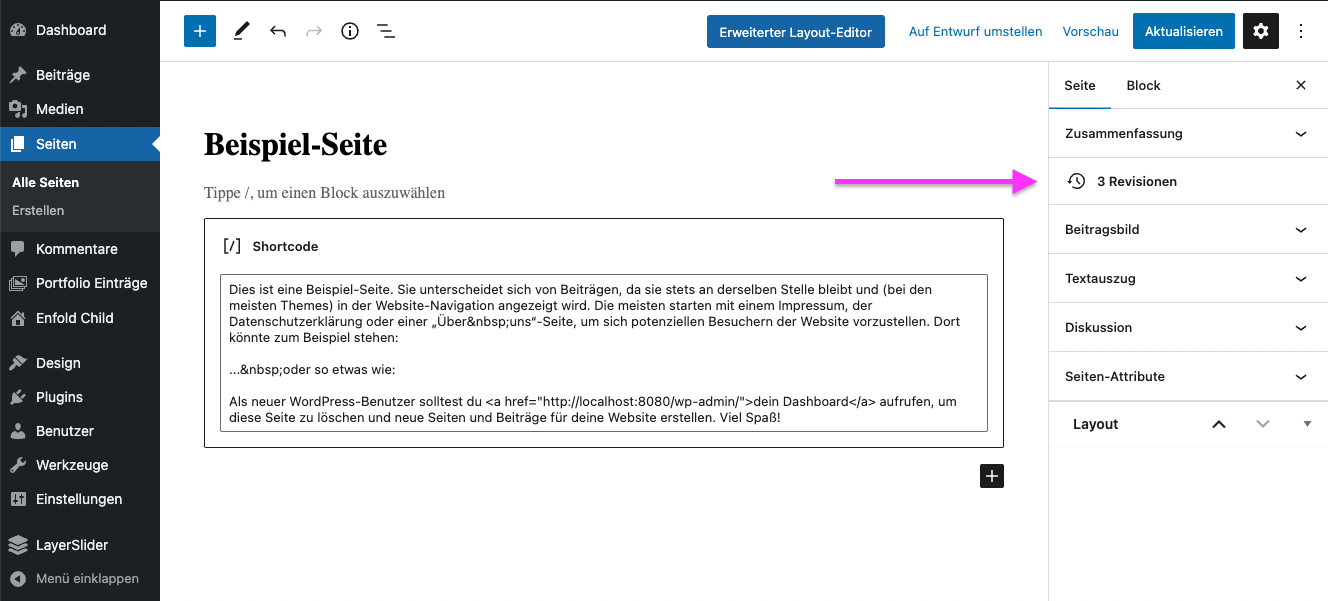Click the LayerSlider layers icon
1328x601 pixels.
18,545
